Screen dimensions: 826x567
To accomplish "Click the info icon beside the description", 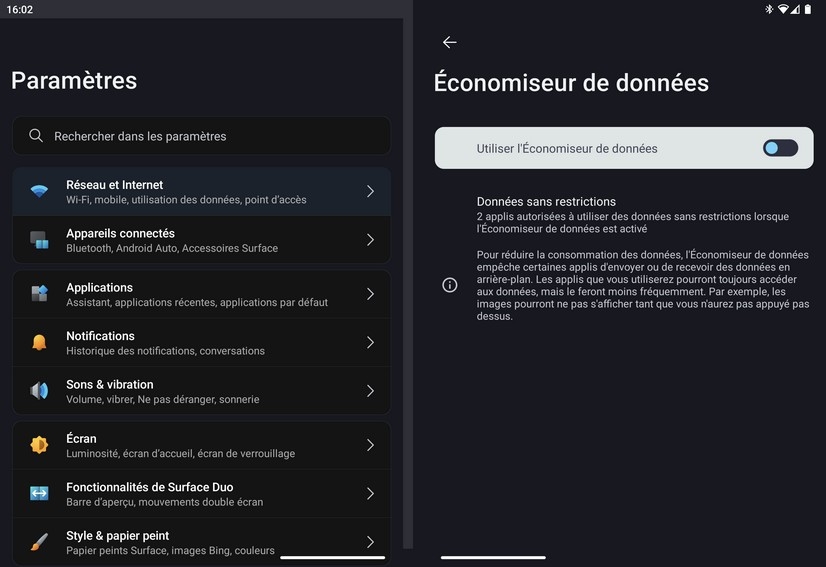I will (x=450, y=285).
